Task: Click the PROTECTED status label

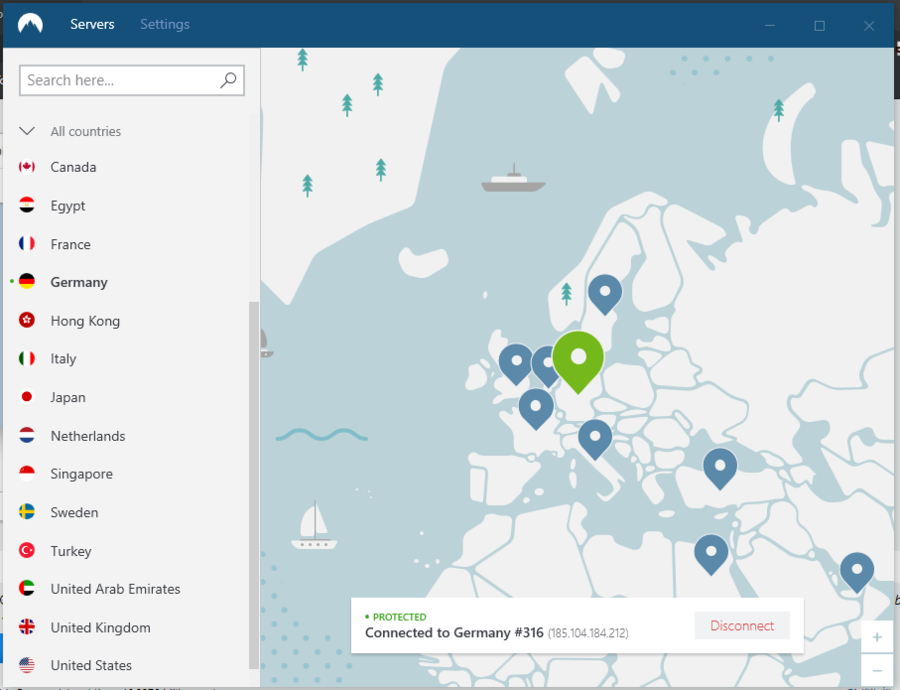Action: click(x=399, y=617)
